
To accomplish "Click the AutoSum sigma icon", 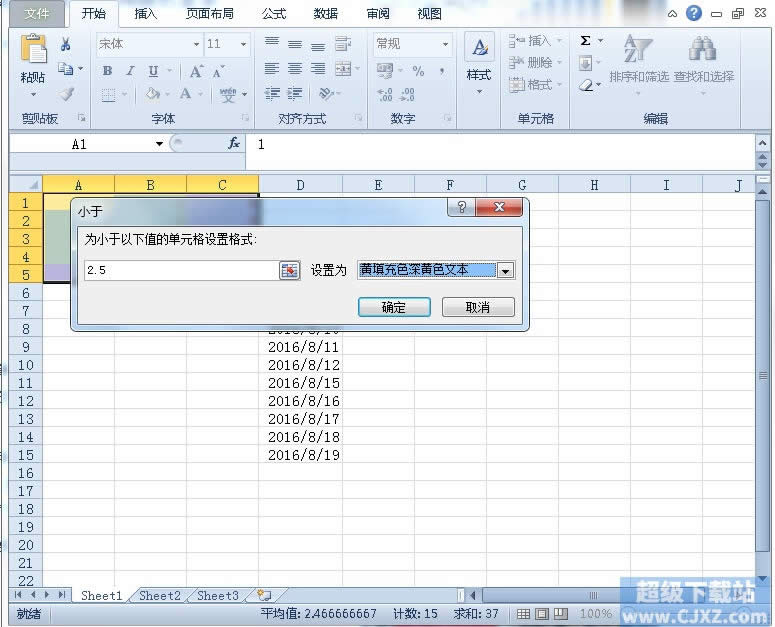I will tap(586, 41).
